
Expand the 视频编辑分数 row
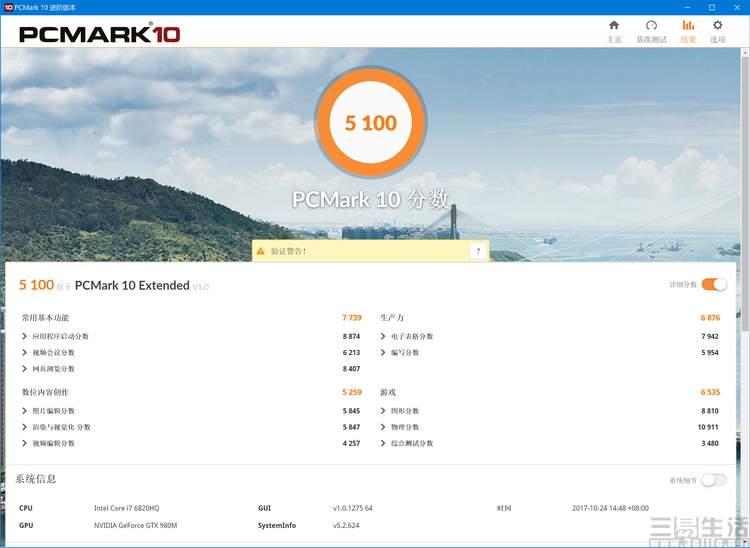tap(24, 443)
